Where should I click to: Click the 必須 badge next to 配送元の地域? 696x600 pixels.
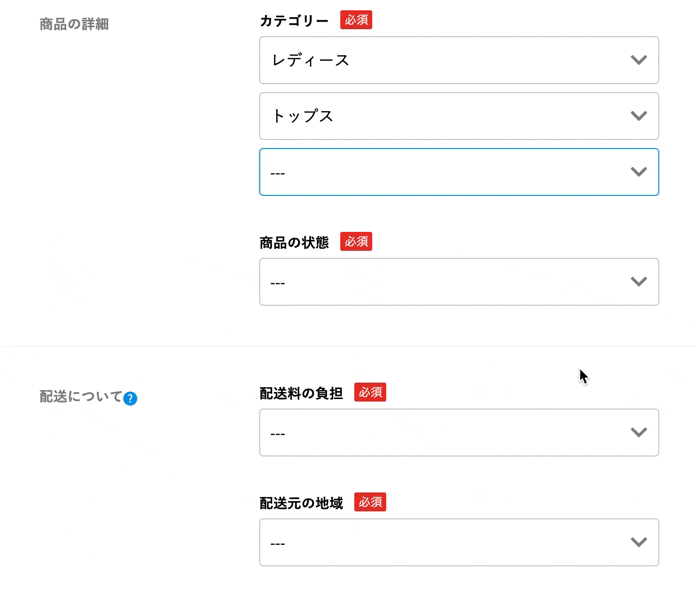click(370, 502)
